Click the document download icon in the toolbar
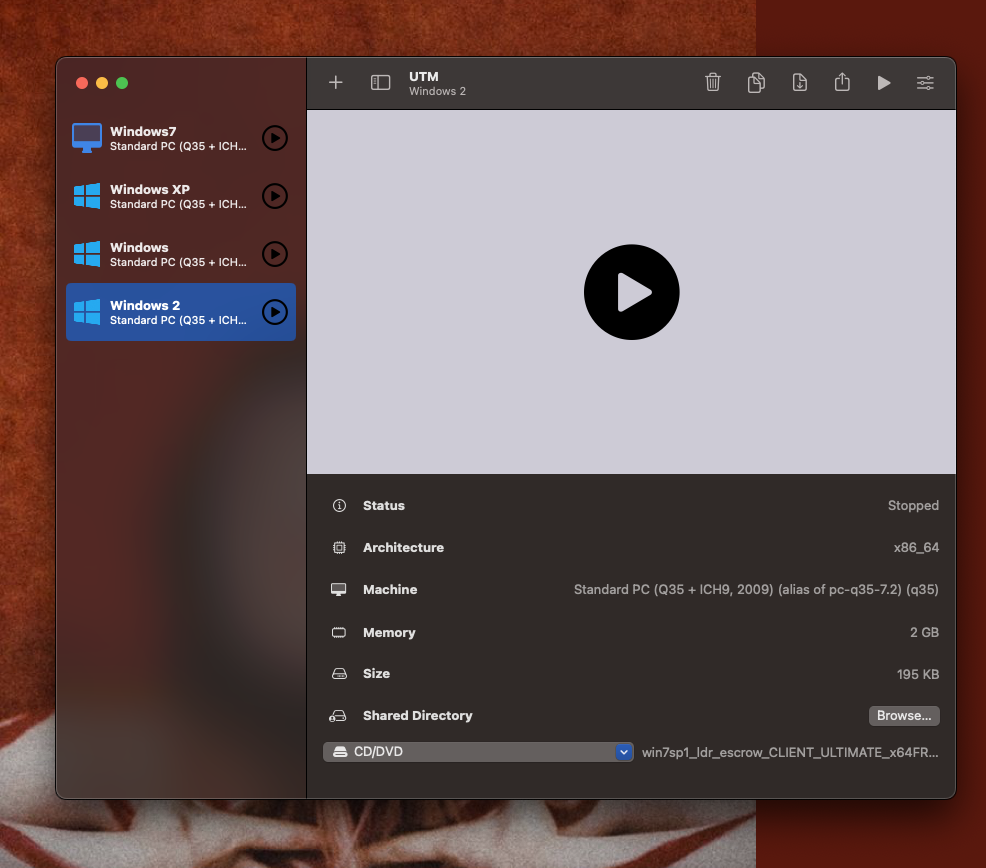Screen dimensions: 986x868 (799, 82)
